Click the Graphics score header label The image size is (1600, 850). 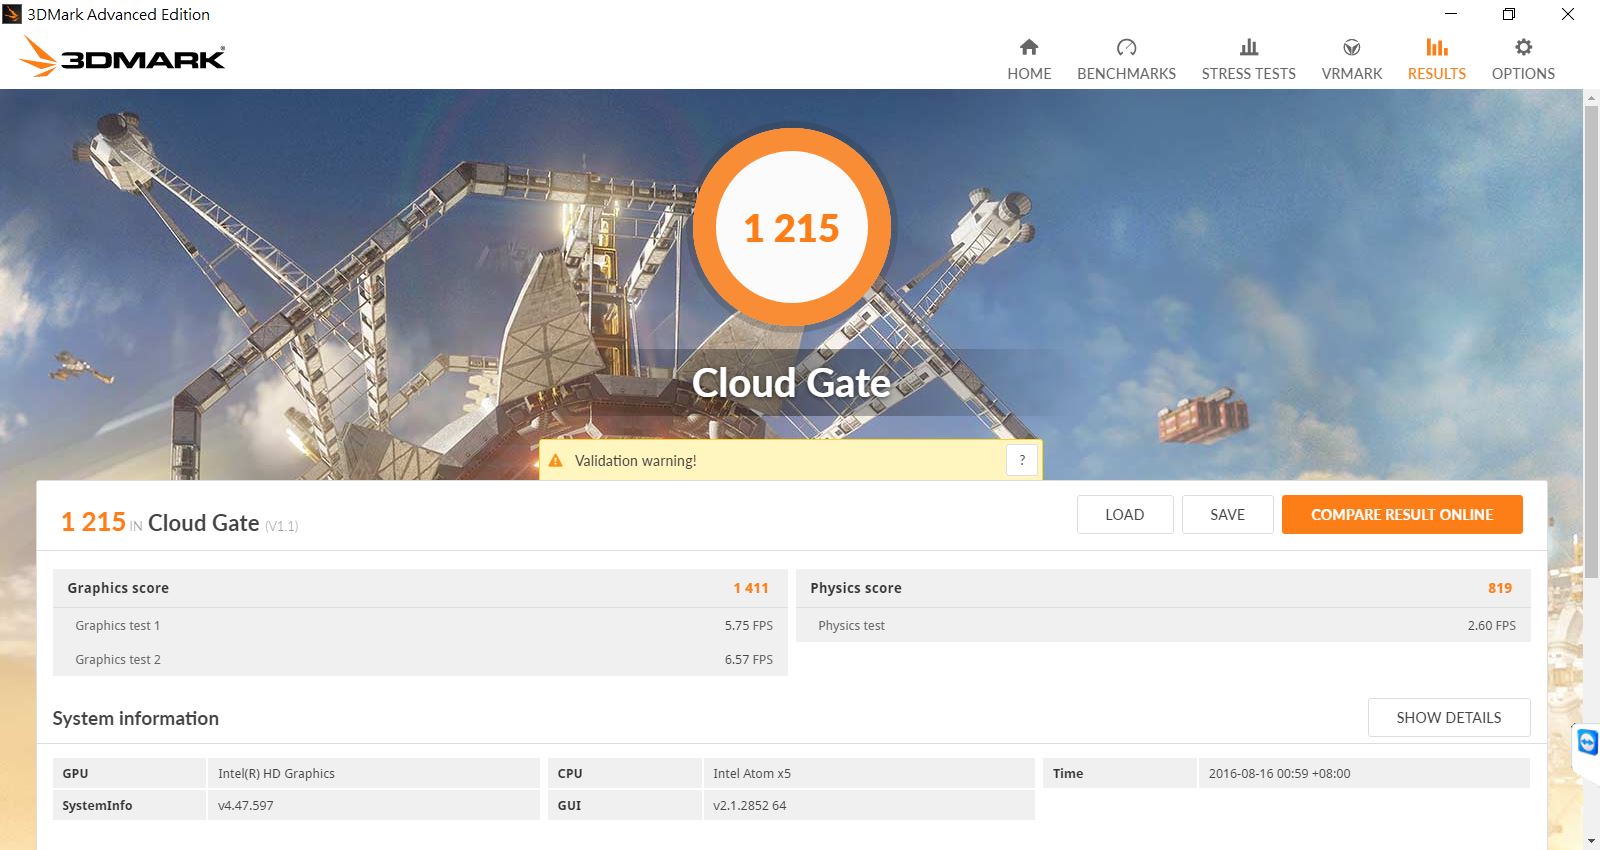[118, 588]
